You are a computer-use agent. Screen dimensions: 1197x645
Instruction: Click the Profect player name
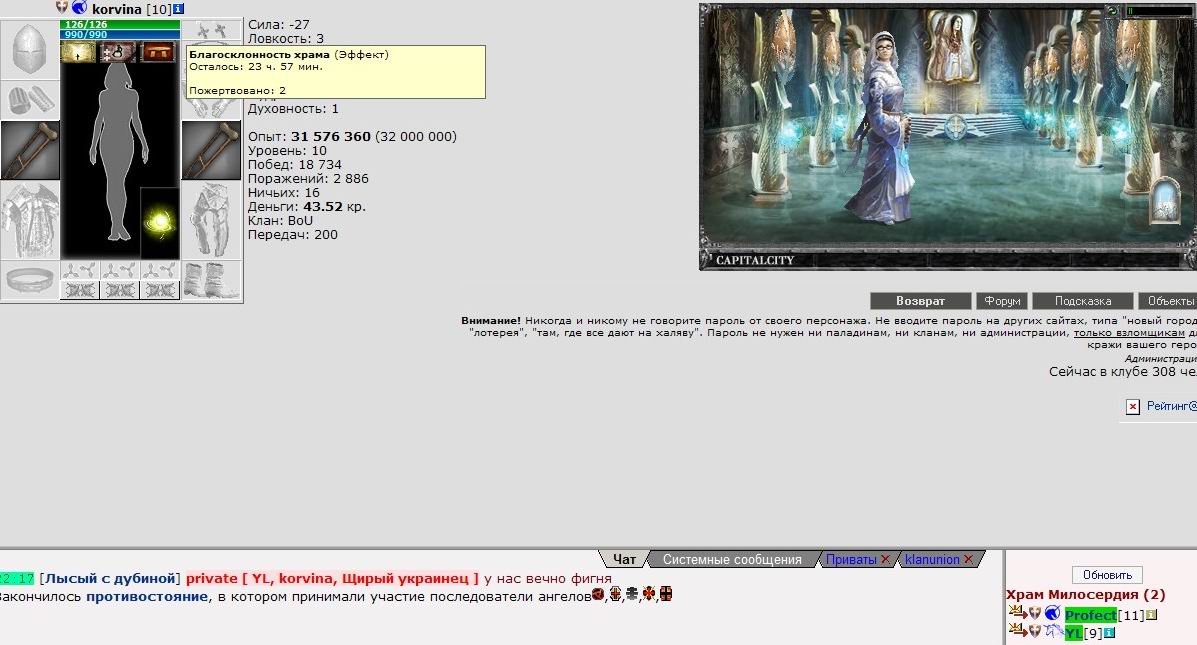coord(1091,614)
